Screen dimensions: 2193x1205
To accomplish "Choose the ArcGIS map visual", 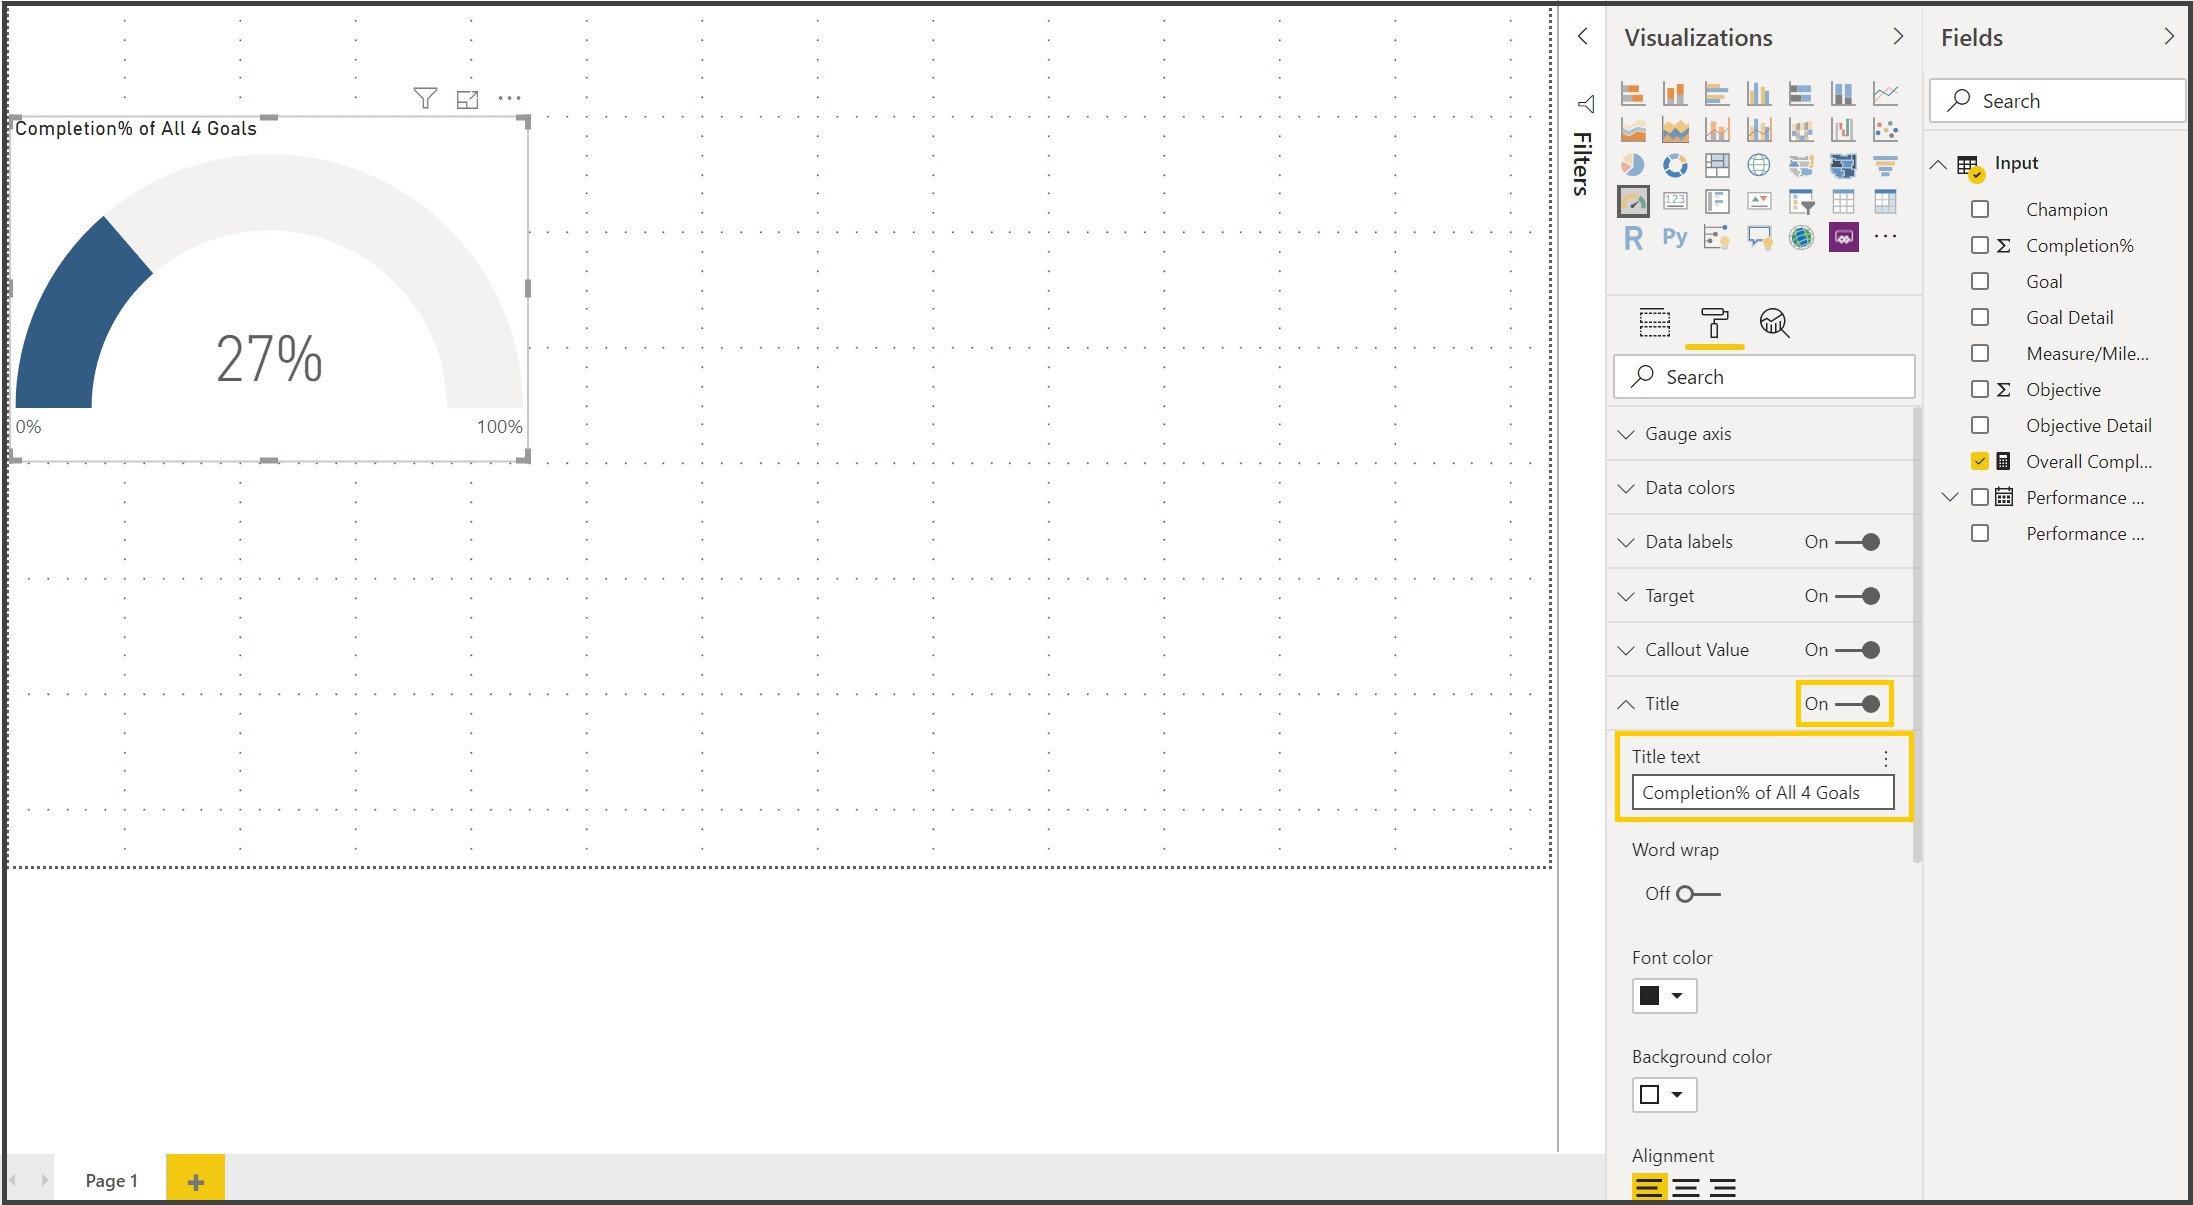I will 1801,238.
